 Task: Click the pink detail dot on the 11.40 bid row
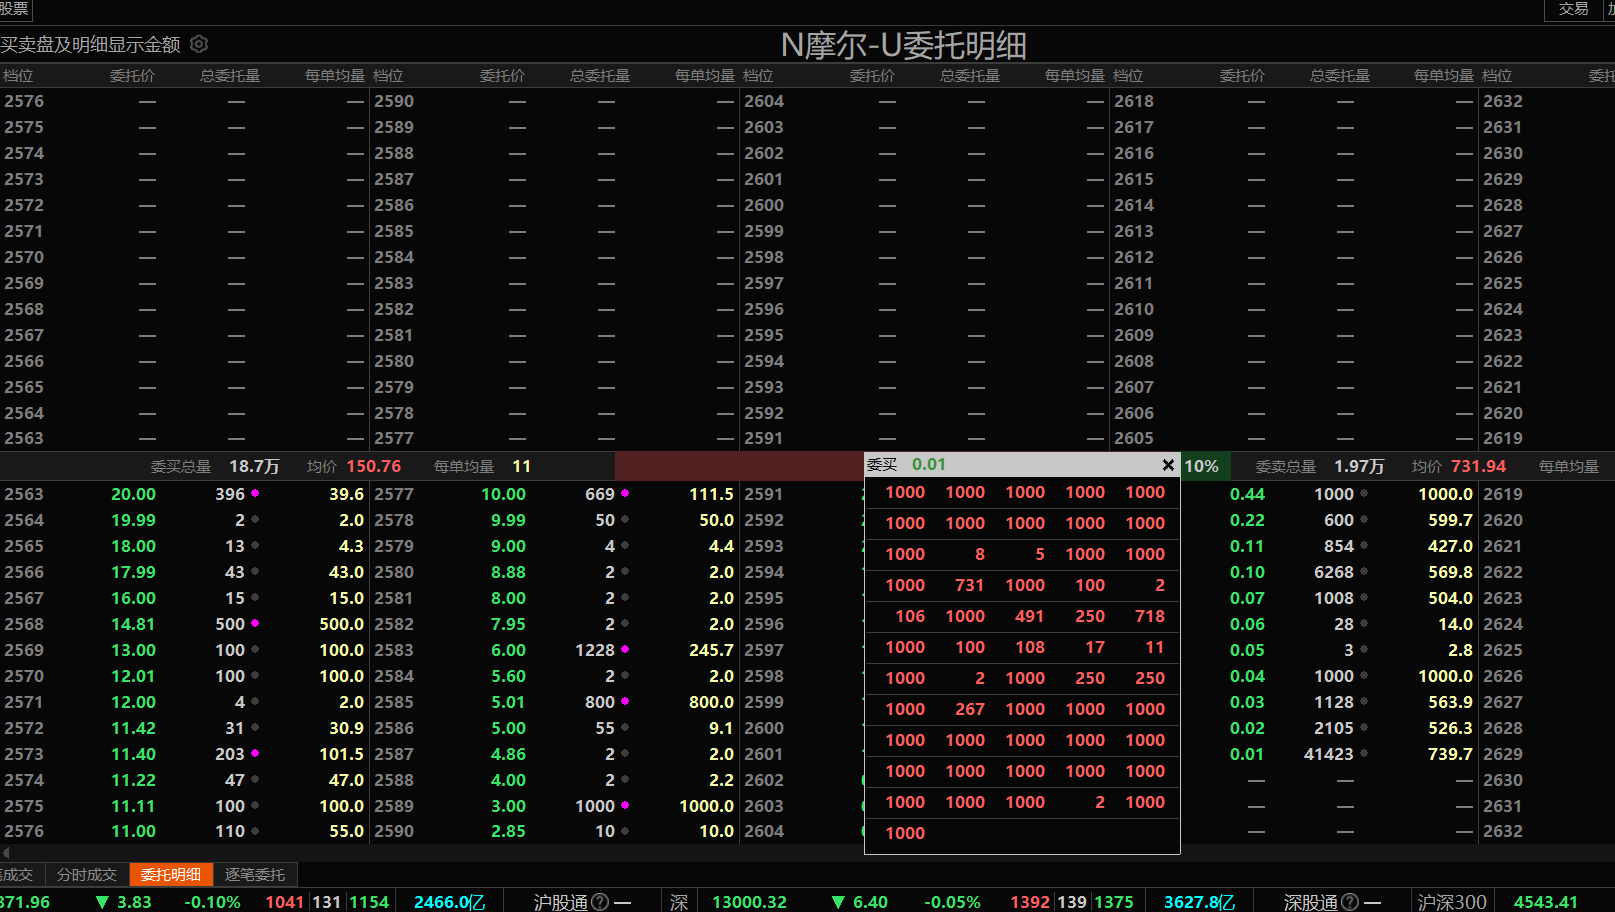(x=255, y=753)
